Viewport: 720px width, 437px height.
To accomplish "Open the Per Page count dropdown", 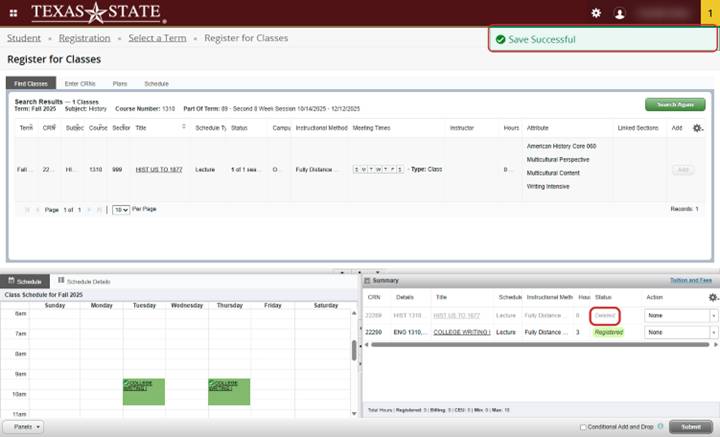I will (120, 209).
